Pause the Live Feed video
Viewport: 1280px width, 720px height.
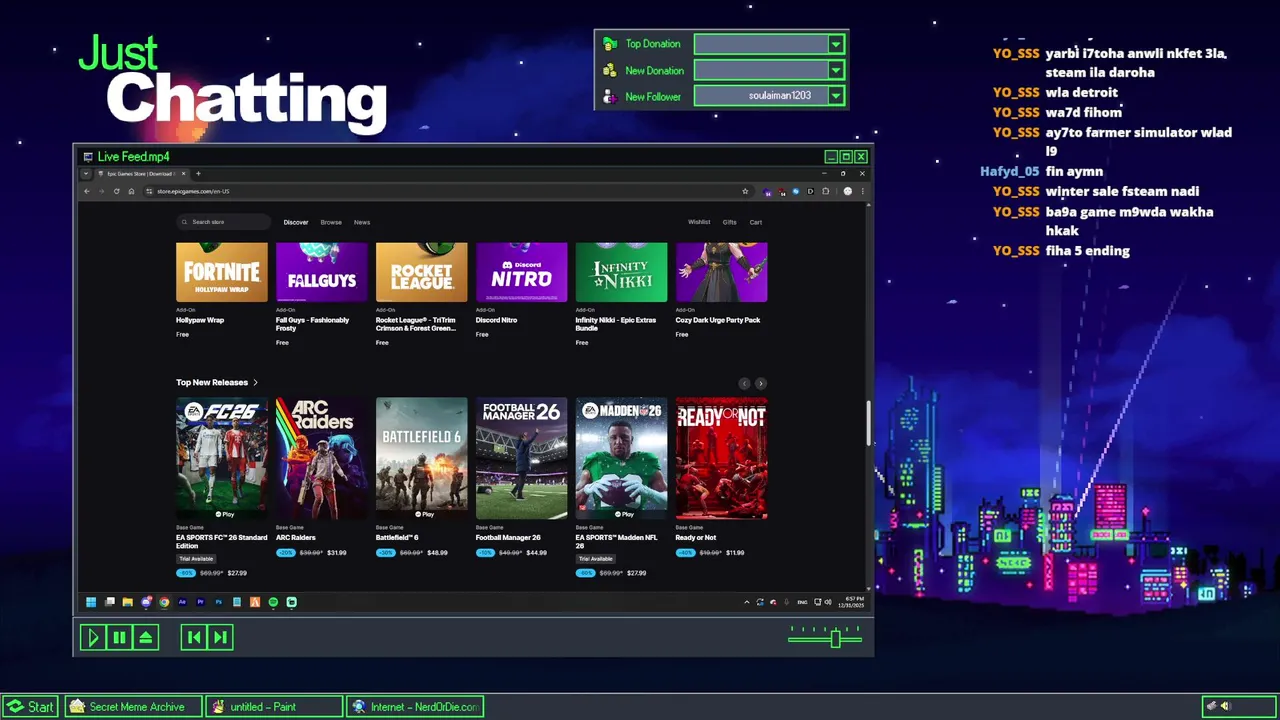coord(119,637)
